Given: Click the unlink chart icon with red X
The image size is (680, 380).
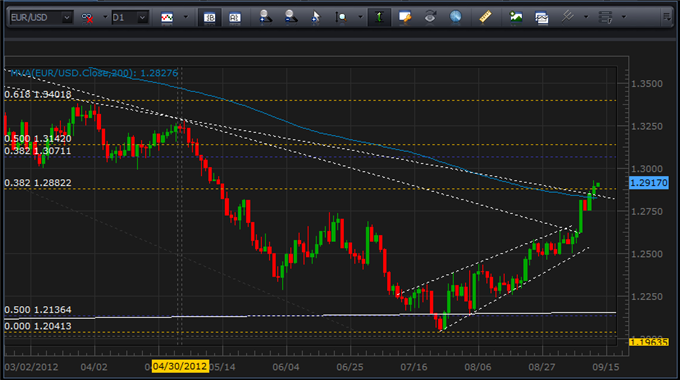Looking at the screenshot, I should (87, 18).
